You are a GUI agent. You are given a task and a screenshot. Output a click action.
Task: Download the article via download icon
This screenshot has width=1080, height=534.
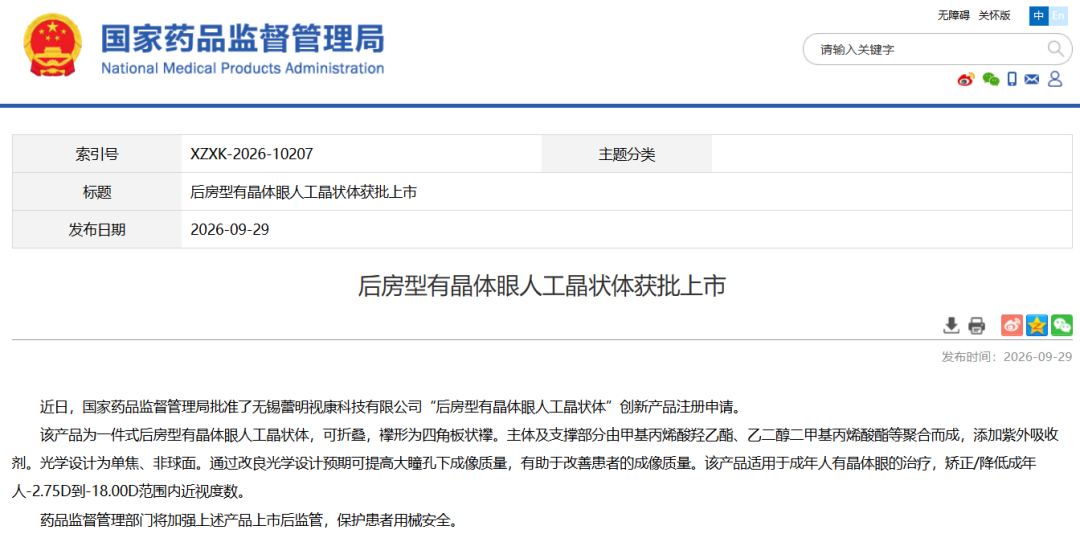pos(951,325)
